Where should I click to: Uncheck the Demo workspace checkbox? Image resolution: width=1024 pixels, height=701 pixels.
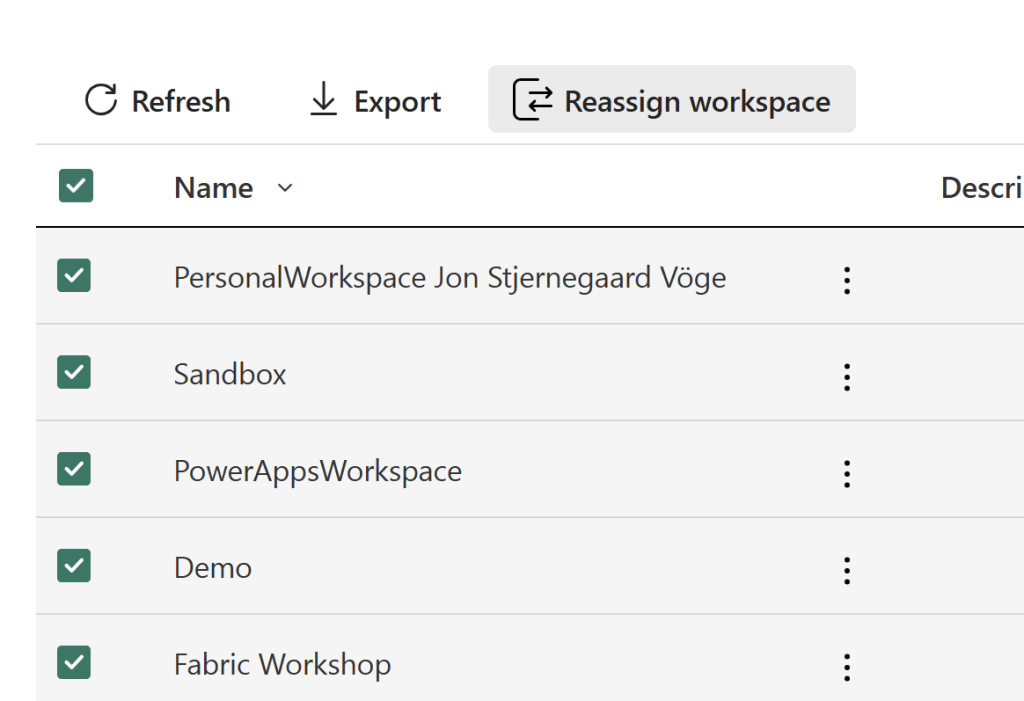(74, 566)
